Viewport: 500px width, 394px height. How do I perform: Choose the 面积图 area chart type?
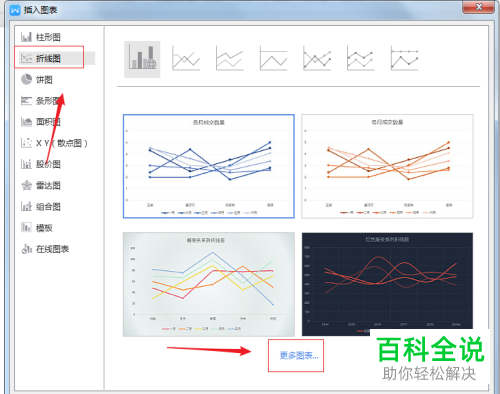41,122
